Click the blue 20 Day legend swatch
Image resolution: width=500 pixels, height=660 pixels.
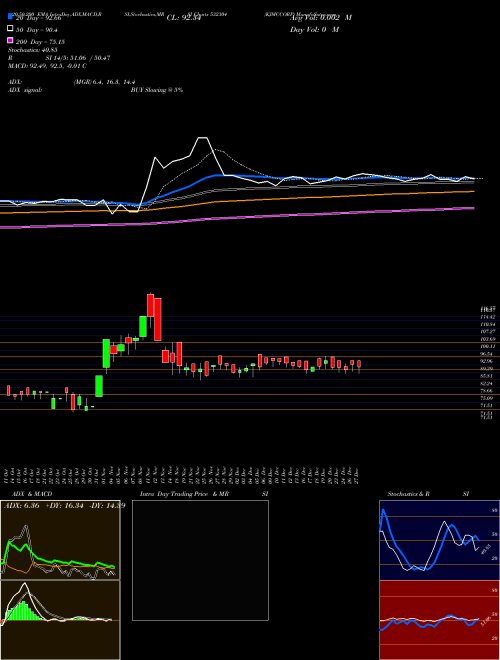click(x=11, y=16)
